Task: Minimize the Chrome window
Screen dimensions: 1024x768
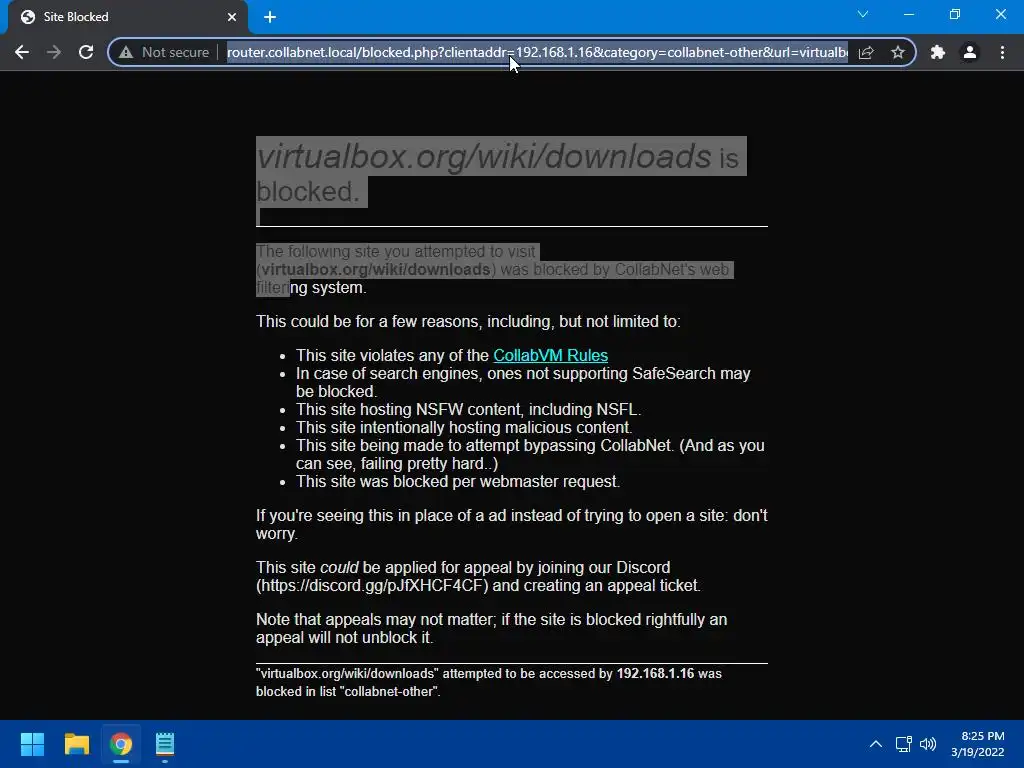Action: click(x=908, y=14)
